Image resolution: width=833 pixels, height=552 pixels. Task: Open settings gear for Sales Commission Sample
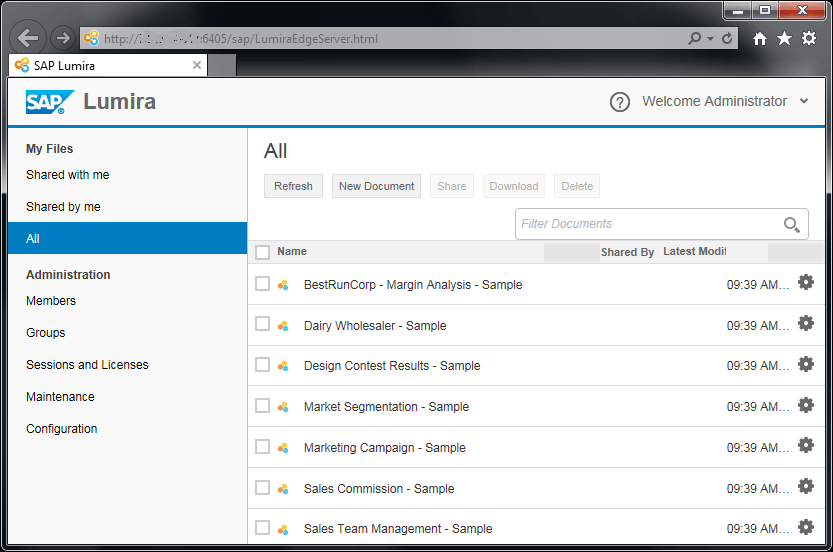tap(806, 487)
